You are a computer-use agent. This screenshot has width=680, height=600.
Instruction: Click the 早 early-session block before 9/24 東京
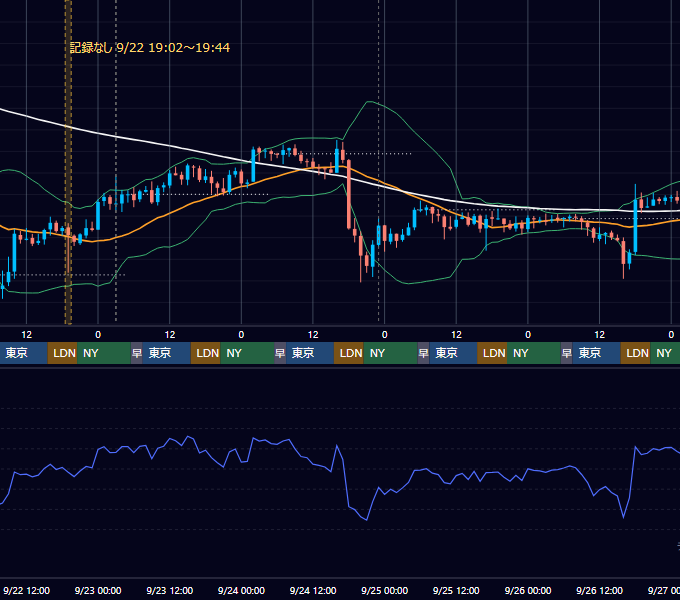coord(280,353)
